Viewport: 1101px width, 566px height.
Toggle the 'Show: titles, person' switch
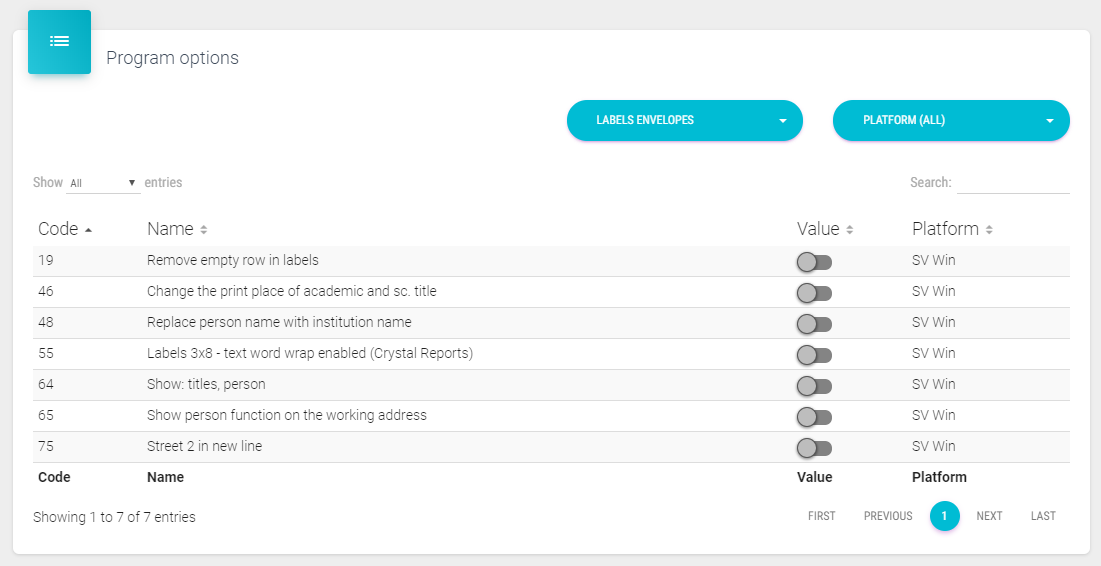coord(814,386)
